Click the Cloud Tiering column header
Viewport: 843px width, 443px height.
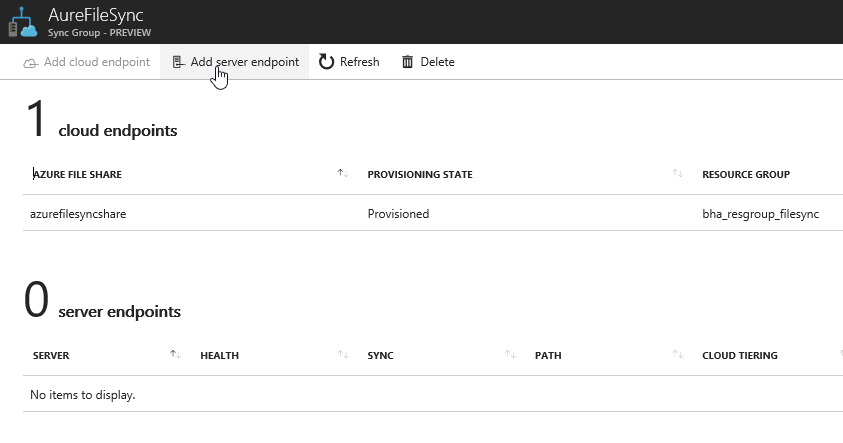point(740,355)
